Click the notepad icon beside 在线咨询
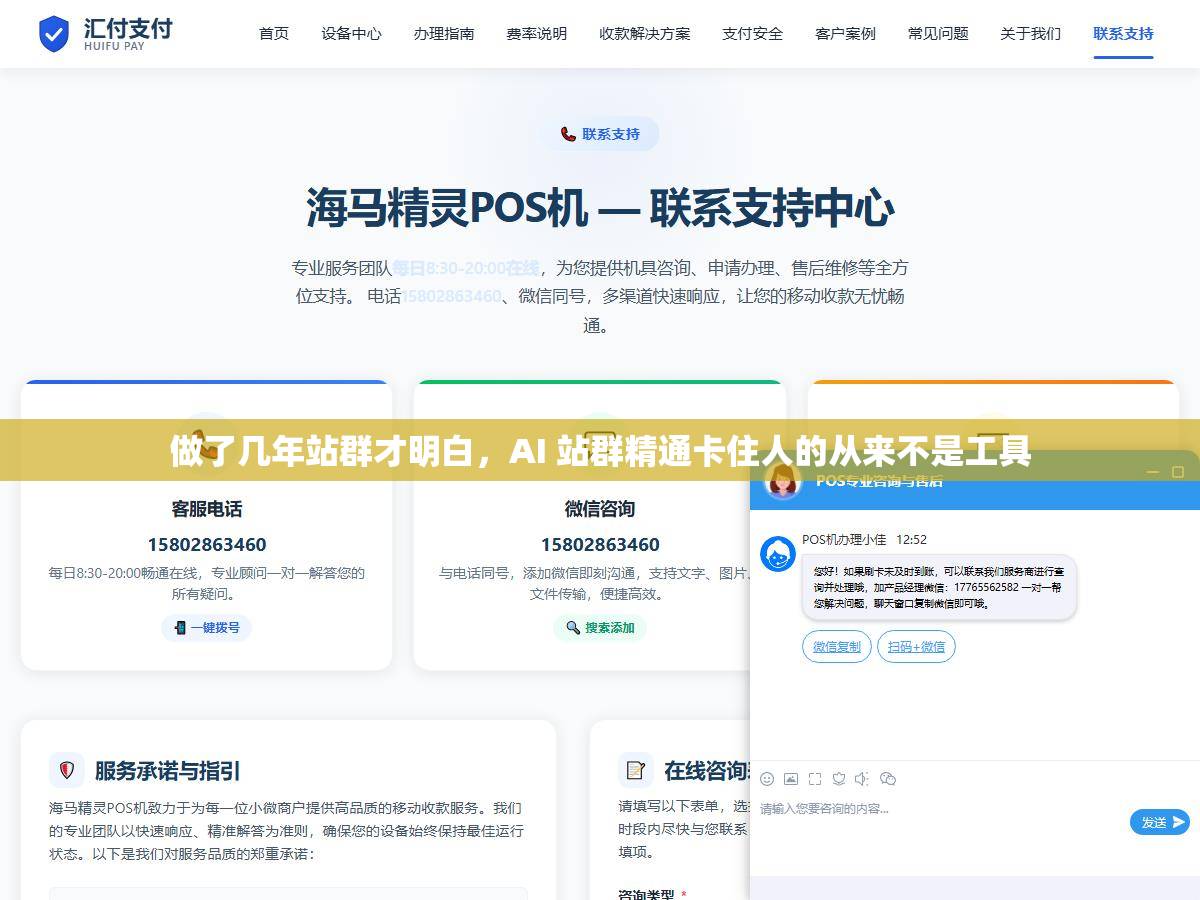This screenshot has height=900, width=1200. [x=635, y=770]
